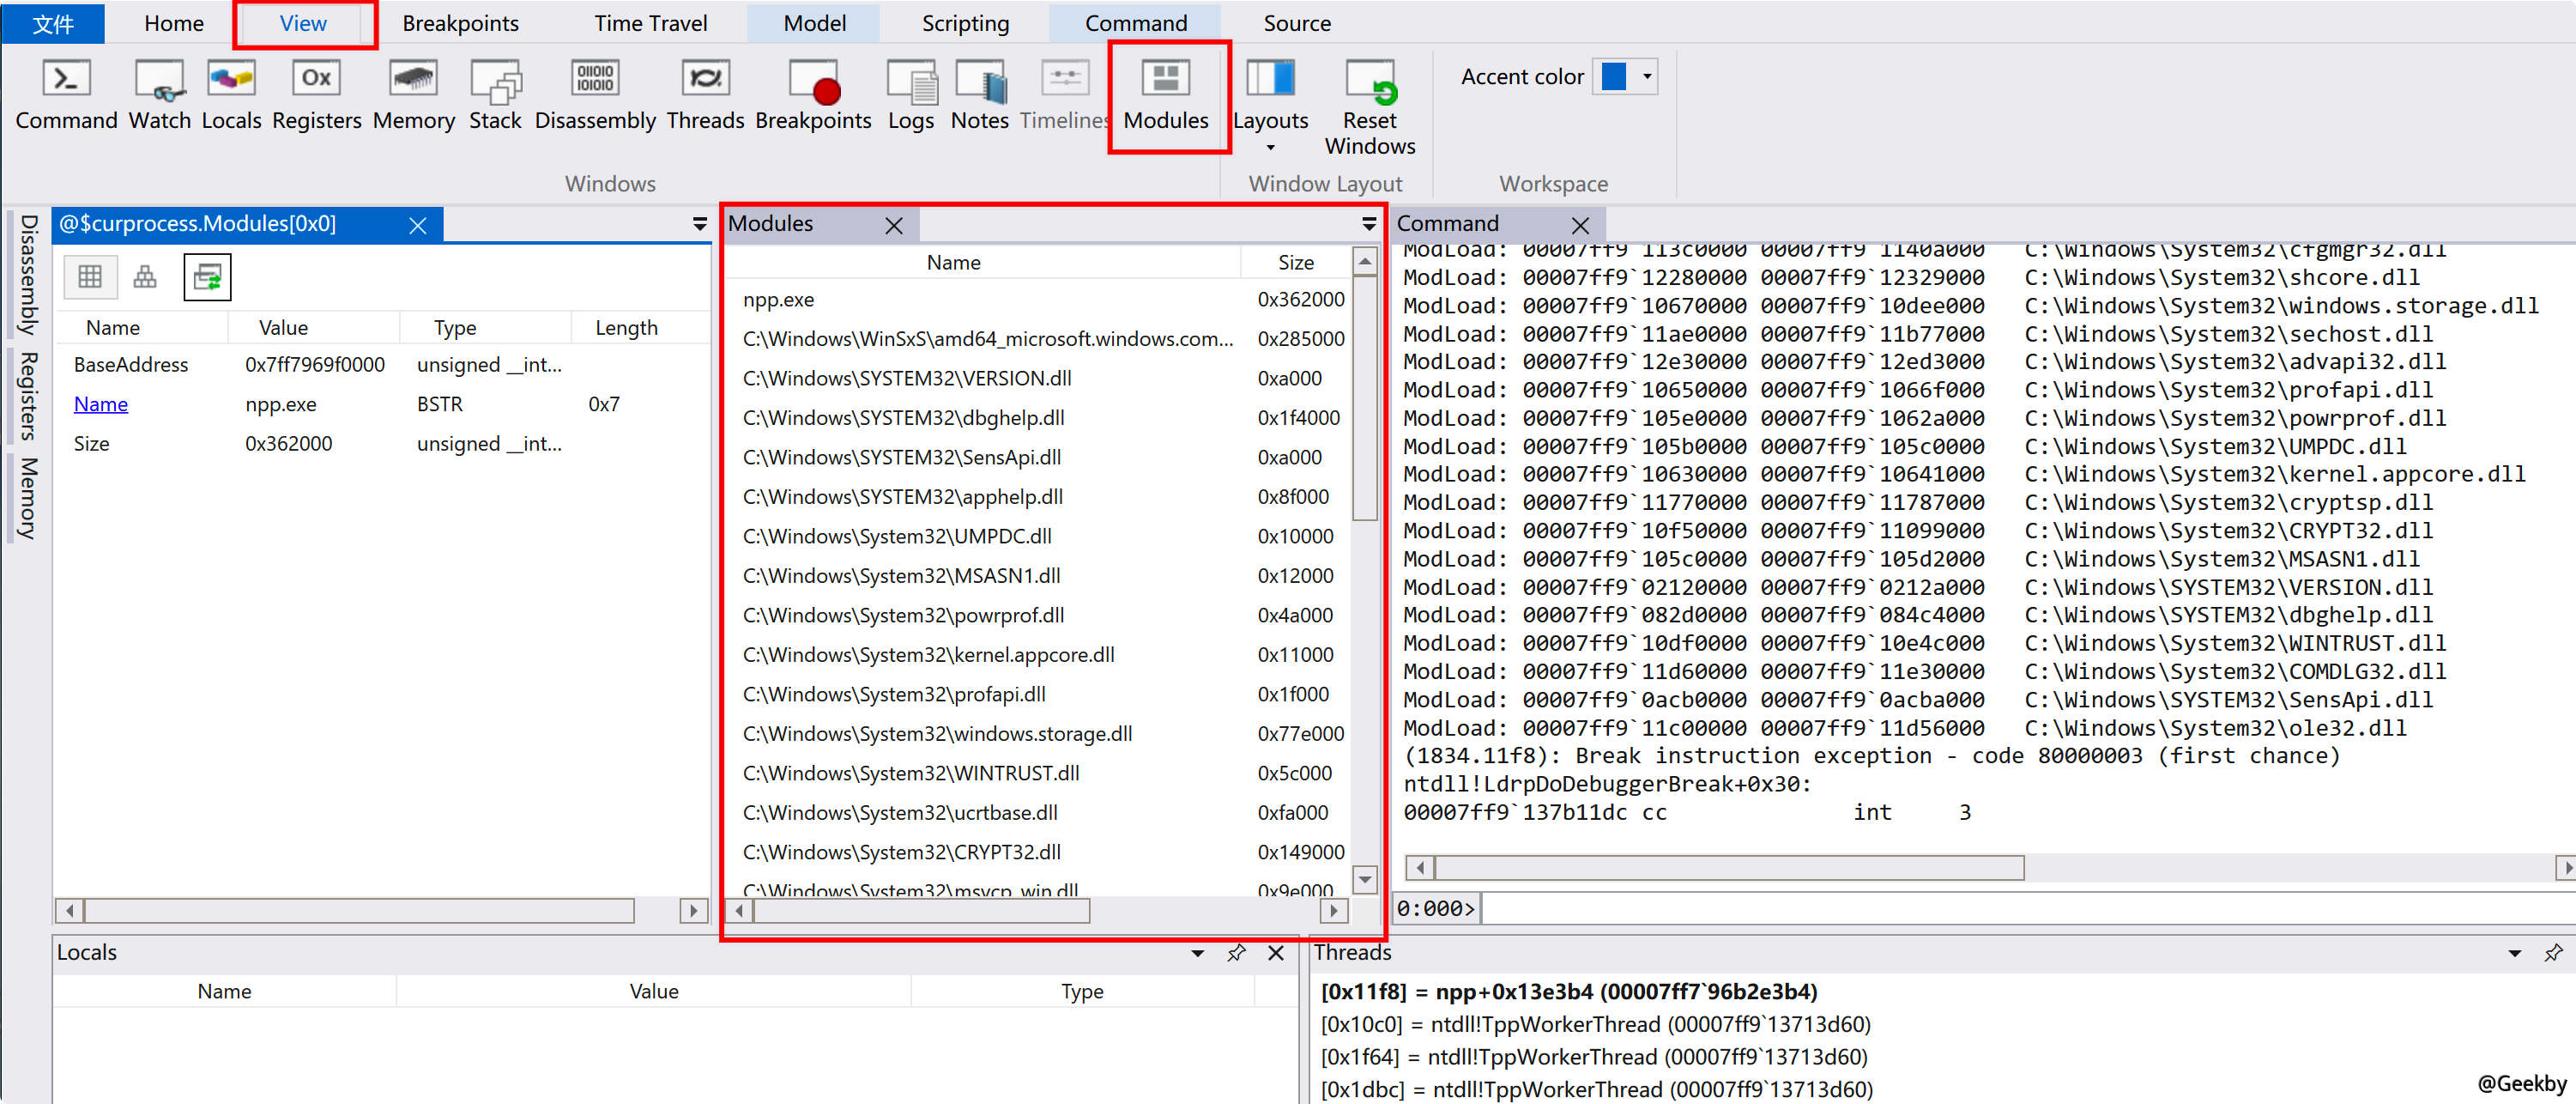Select the CRYPT32.dll module row
The width and height of the screenshot is (2576, 1104).
[x=1040, y=852]
